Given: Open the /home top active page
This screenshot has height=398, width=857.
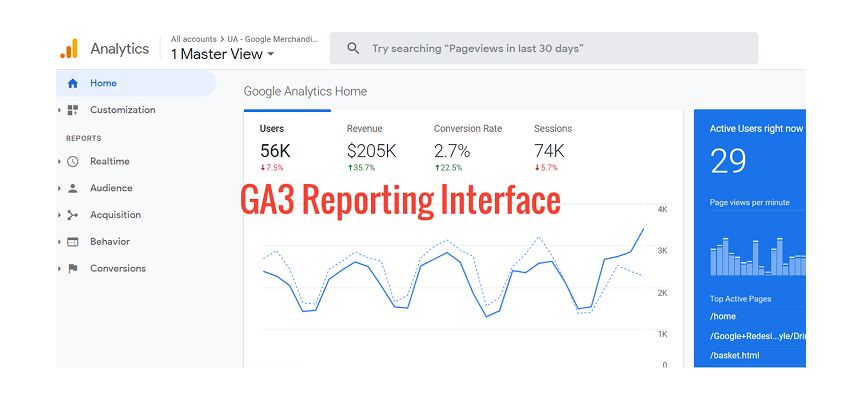Looking at the screenshot, I should 723,317.
